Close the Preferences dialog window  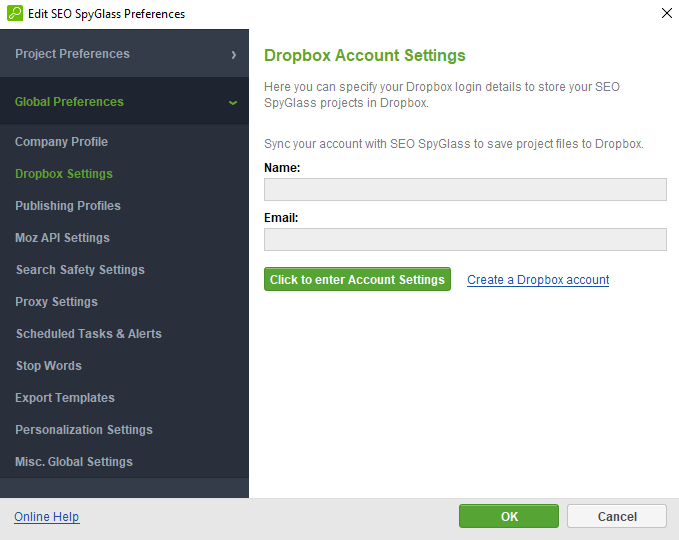(666, 13)
